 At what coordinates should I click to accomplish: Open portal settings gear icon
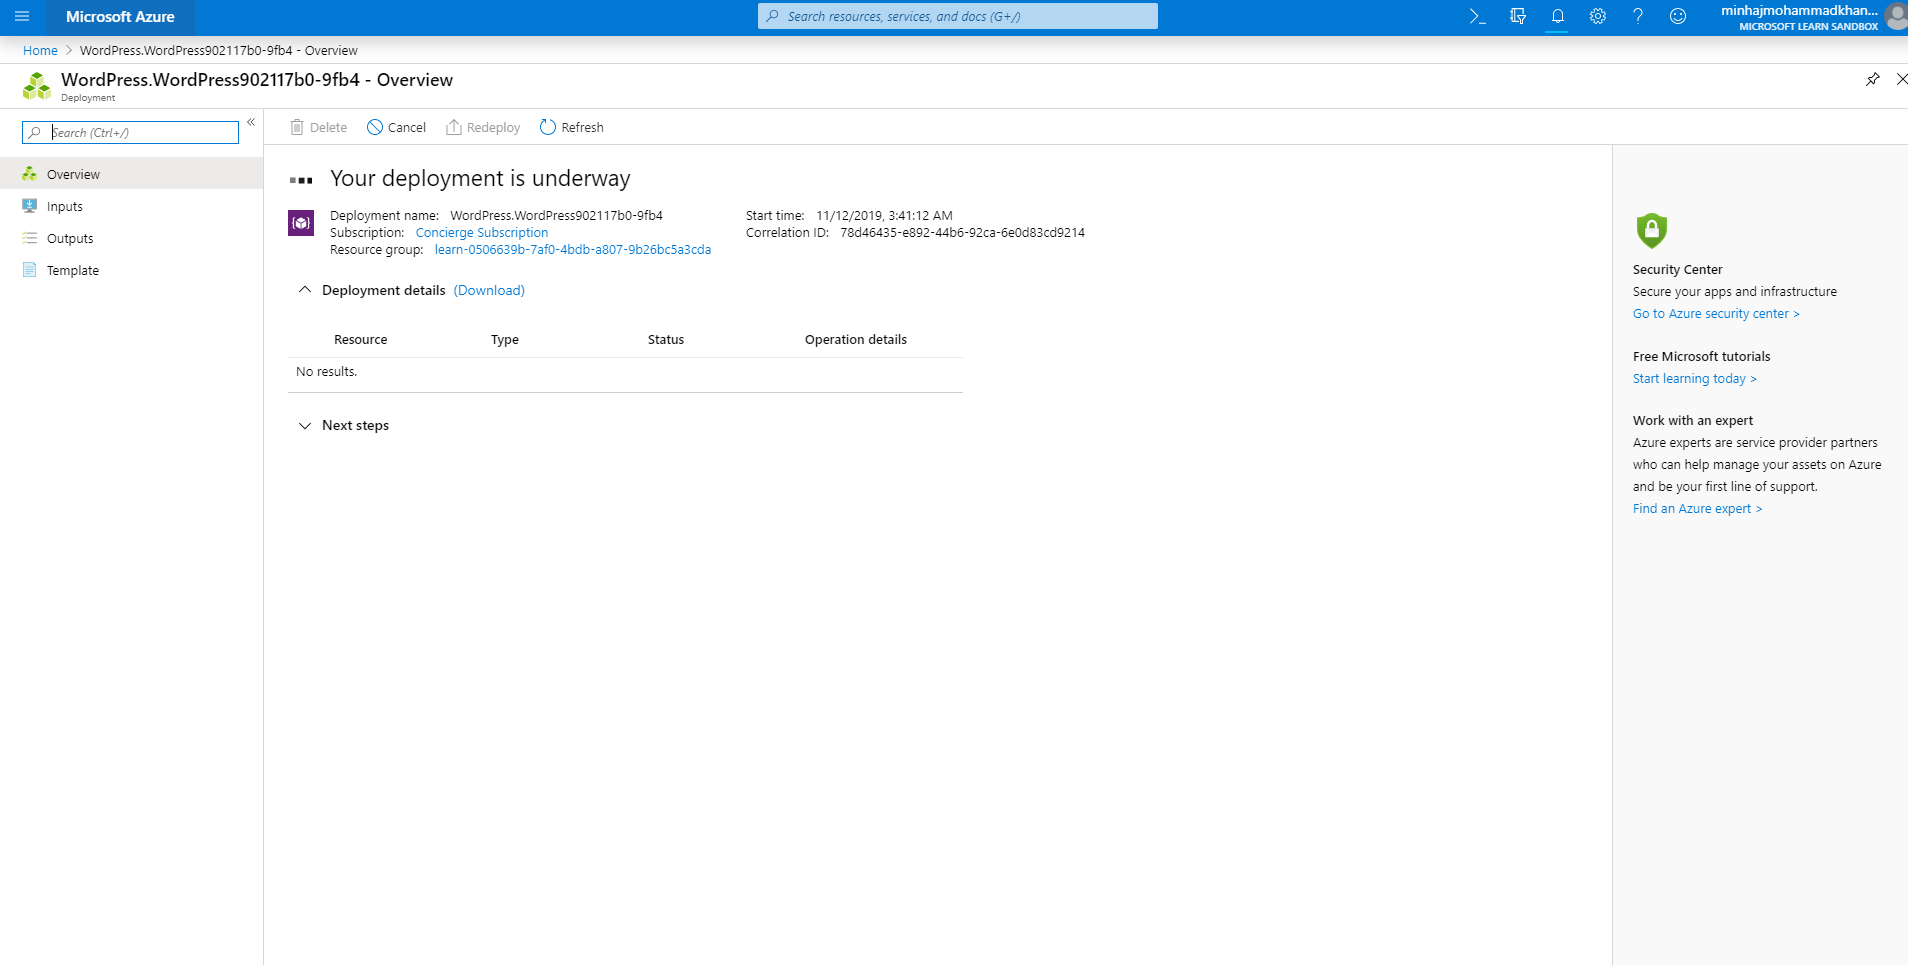click(1597, 17)
